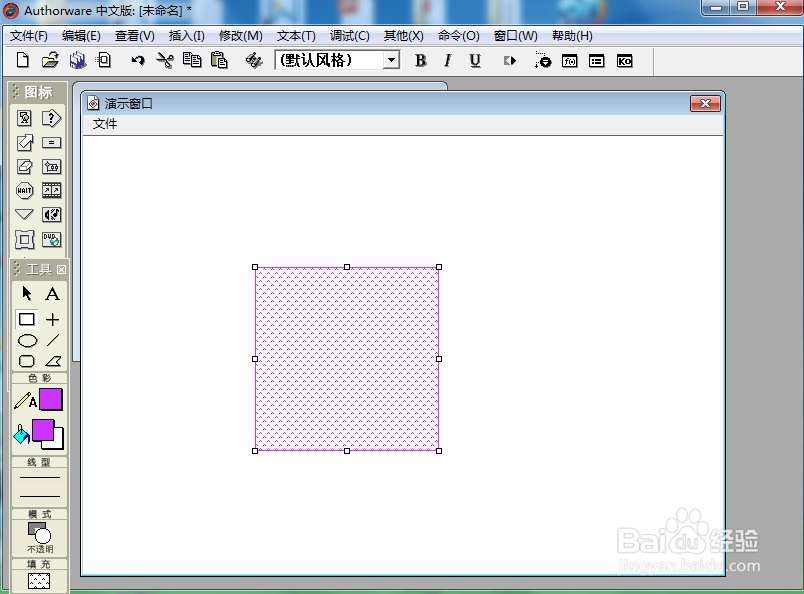804x594 pixels.
Task: Open the Knowledge Objects icon
Action: (x=624, y=61)
